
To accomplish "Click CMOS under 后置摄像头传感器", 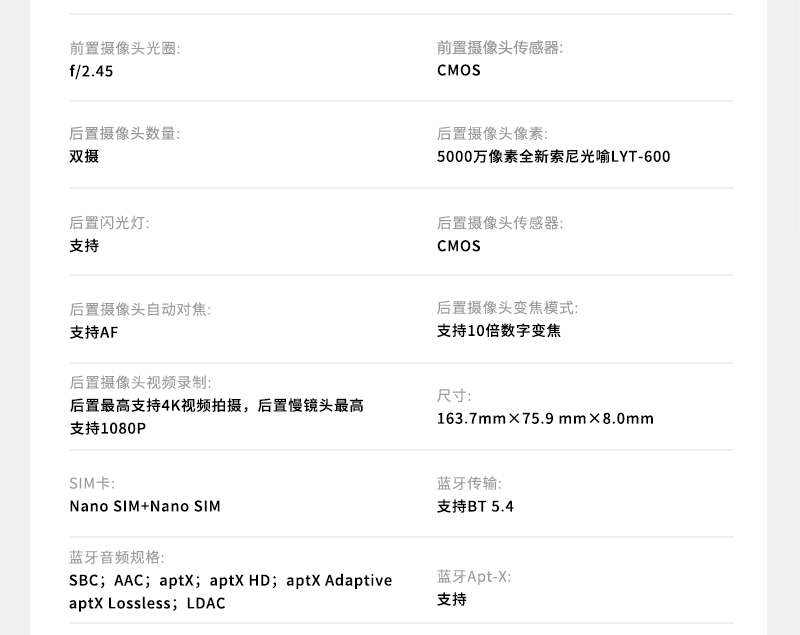I will [458, 246].
